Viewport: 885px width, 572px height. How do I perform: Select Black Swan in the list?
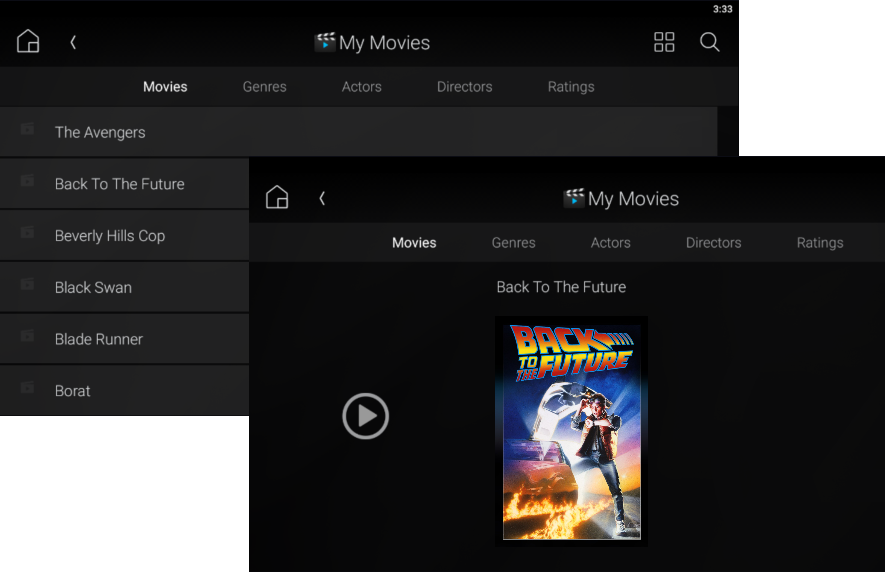[124, 287]
